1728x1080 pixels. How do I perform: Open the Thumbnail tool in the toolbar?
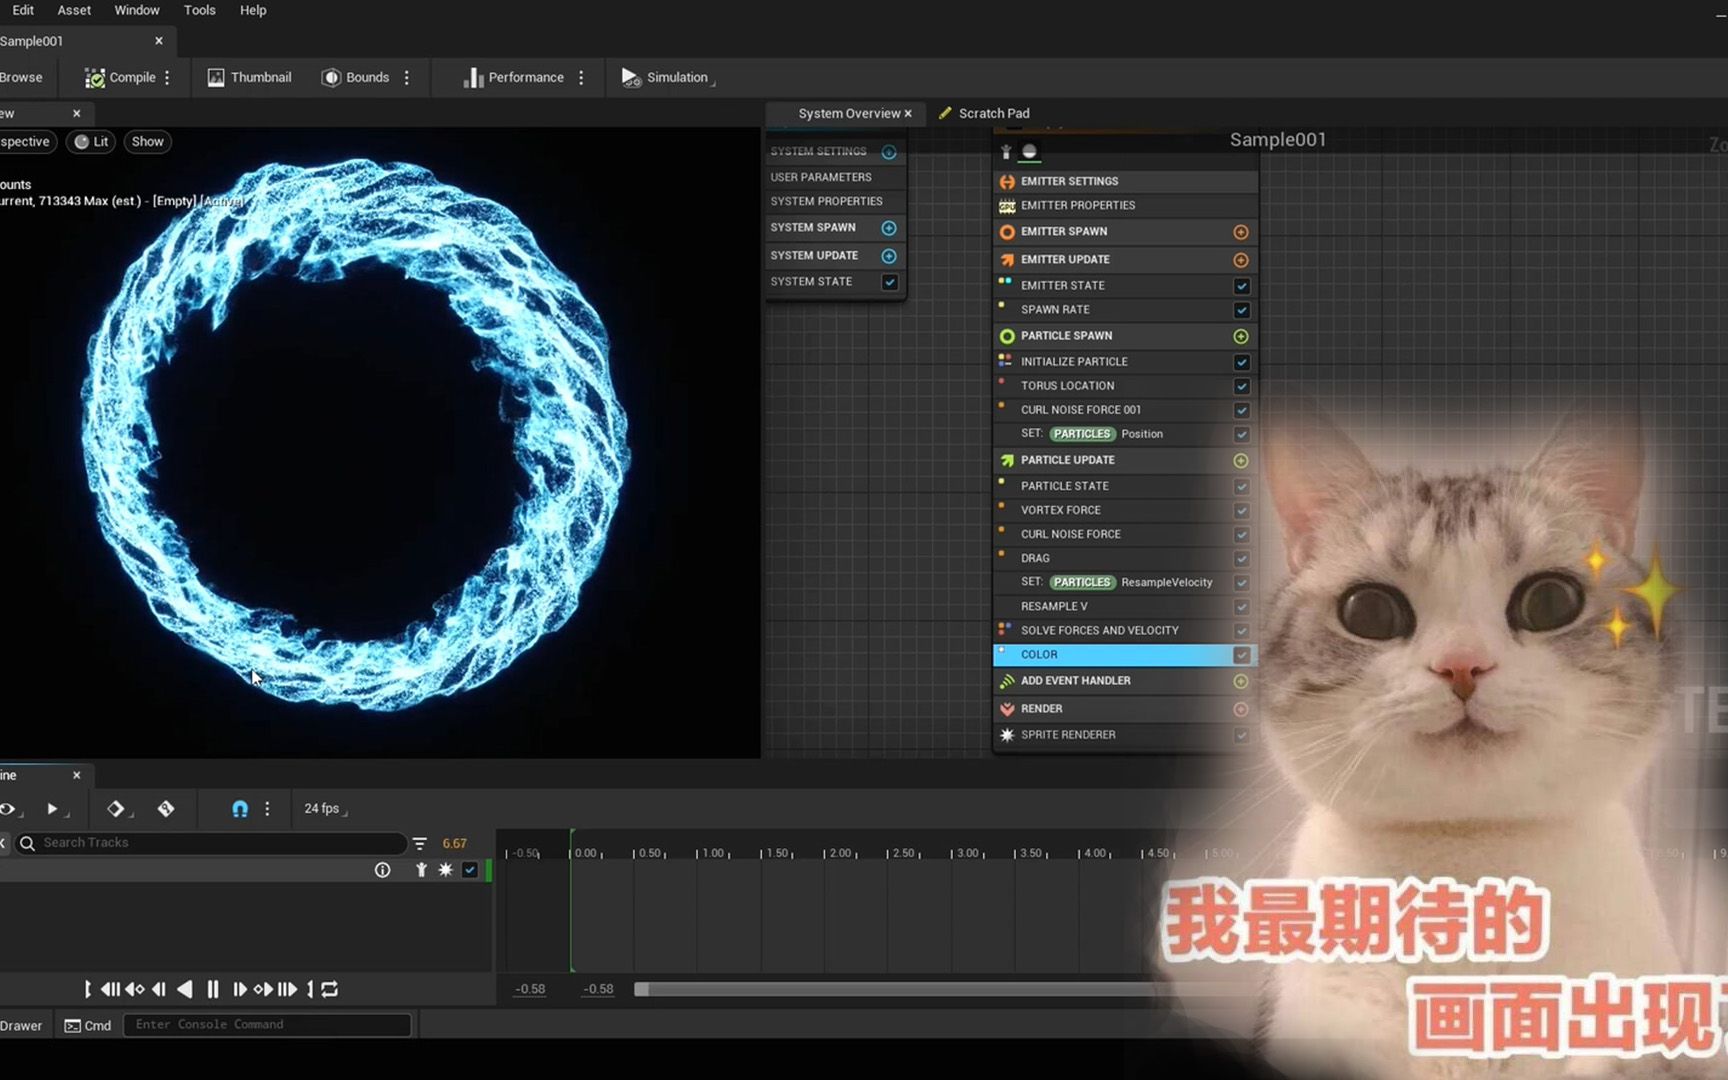click(216, 77)
